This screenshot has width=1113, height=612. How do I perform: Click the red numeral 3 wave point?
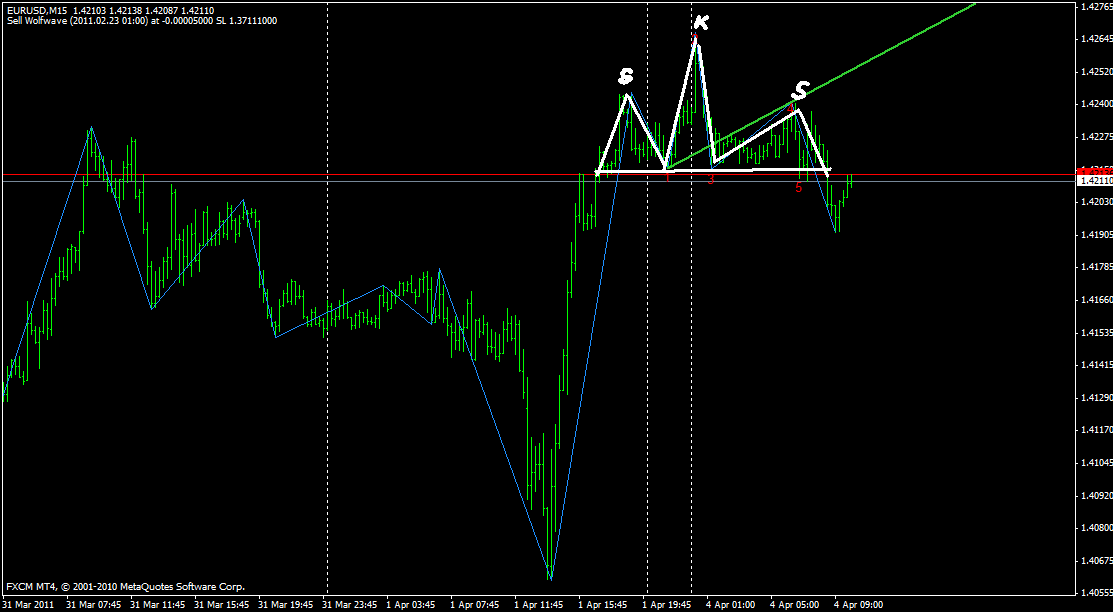click(x=711, y=178)
